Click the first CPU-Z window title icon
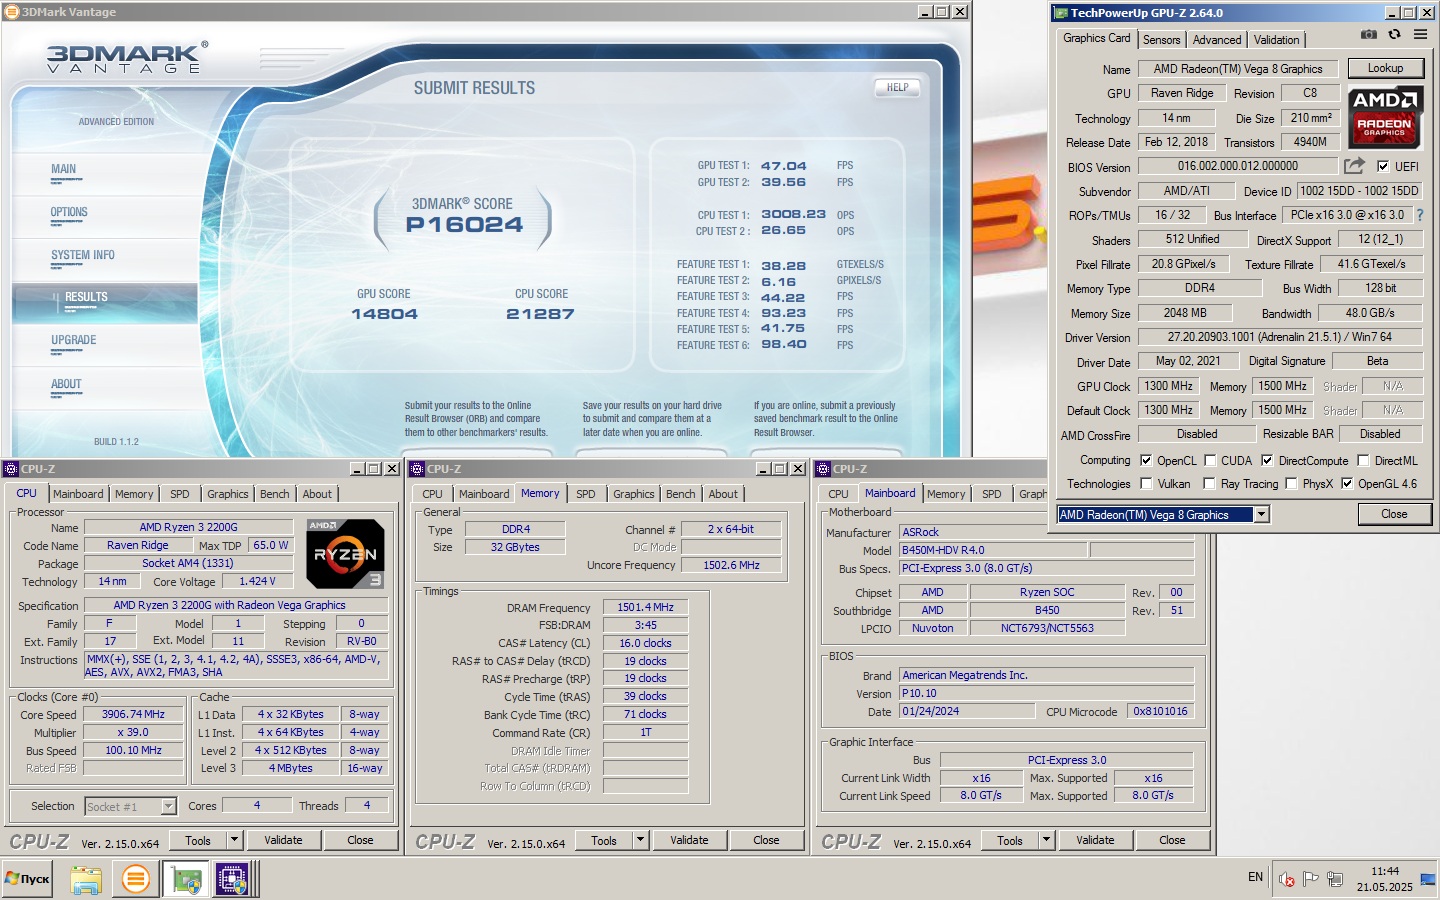 tap(11, 468)
